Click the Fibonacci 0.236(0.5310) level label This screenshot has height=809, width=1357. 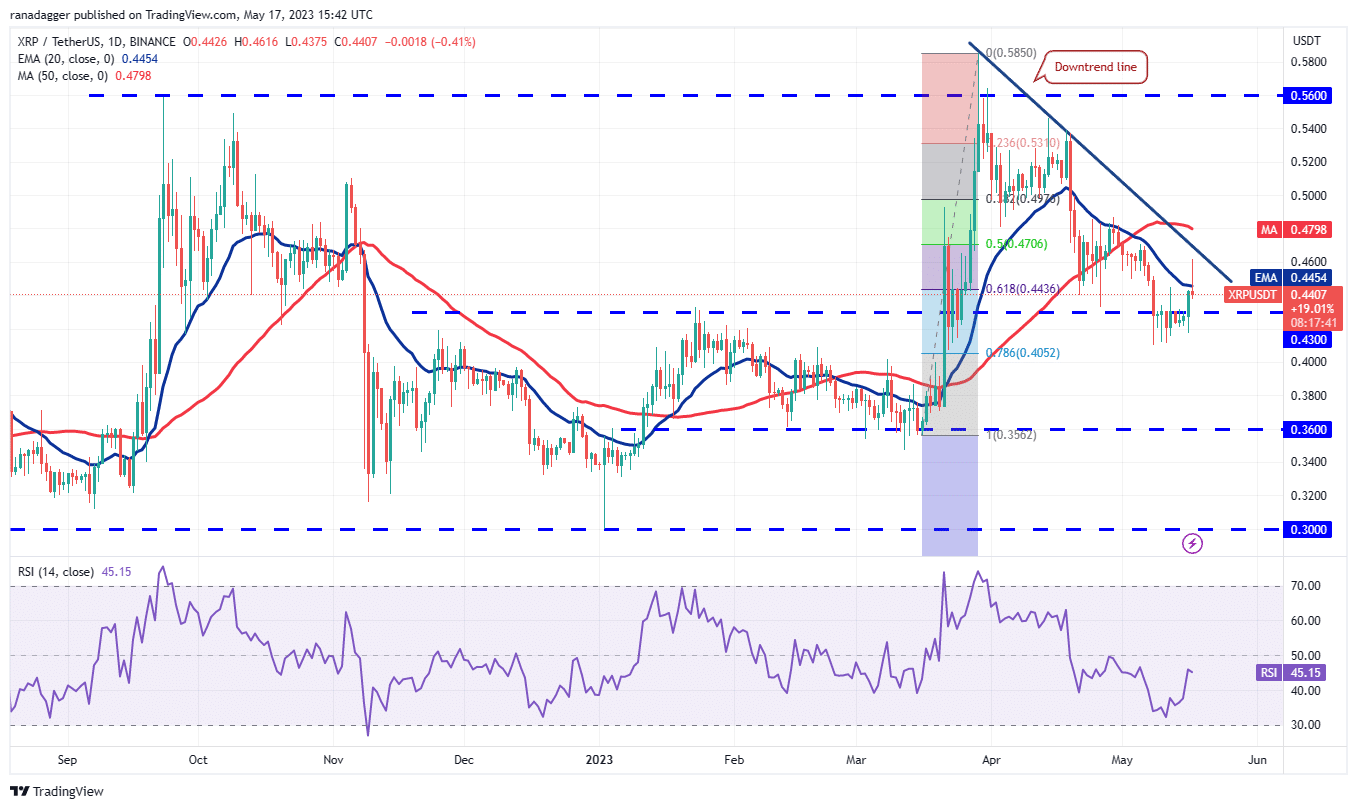(1023, 143)
